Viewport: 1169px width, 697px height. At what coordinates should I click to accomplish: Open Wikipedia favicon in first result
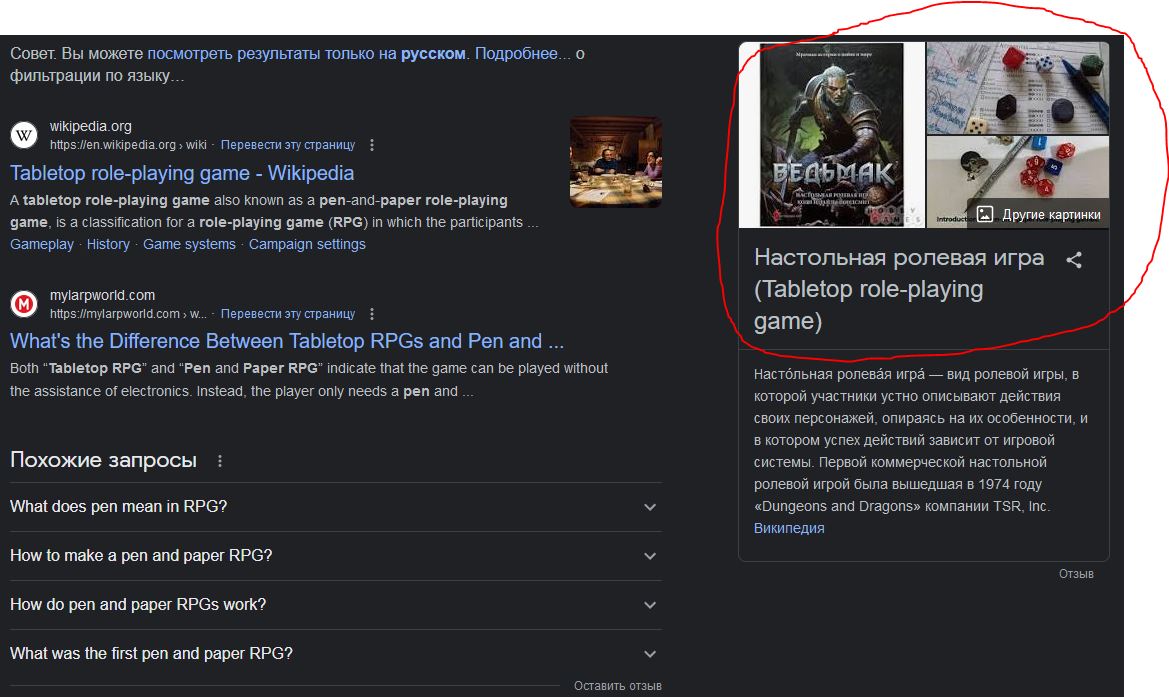[24, 135]
